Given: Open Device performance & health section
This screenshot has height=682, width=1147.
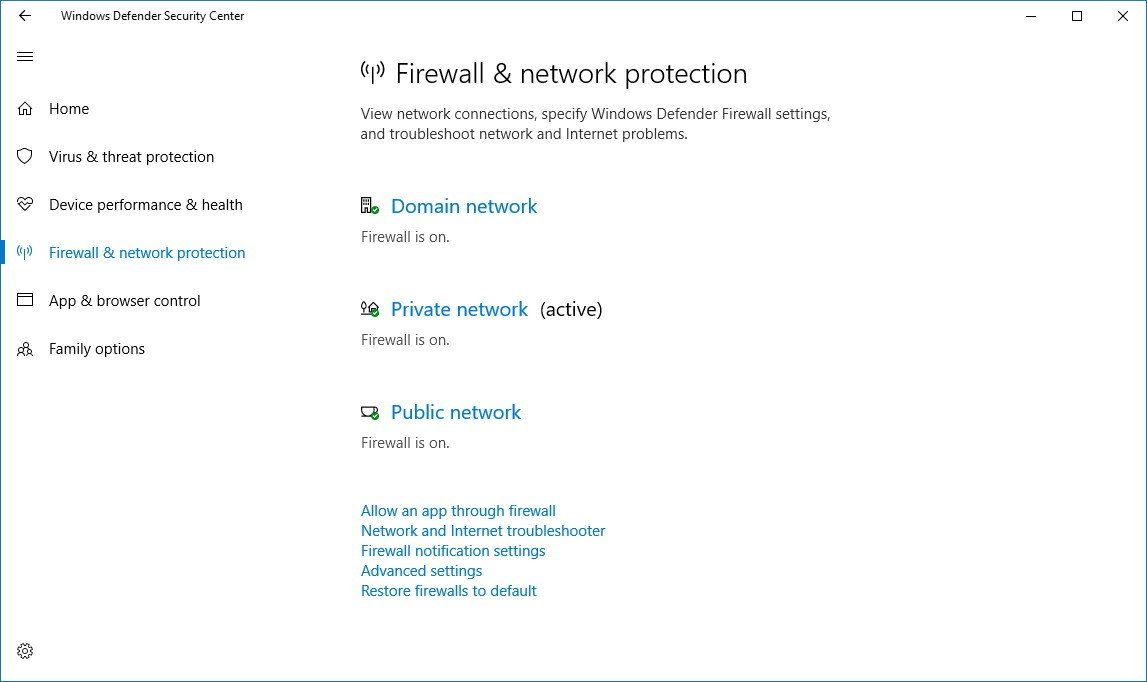Looking at the screenshot, I should pyautogui.click(x=145, y=204).
